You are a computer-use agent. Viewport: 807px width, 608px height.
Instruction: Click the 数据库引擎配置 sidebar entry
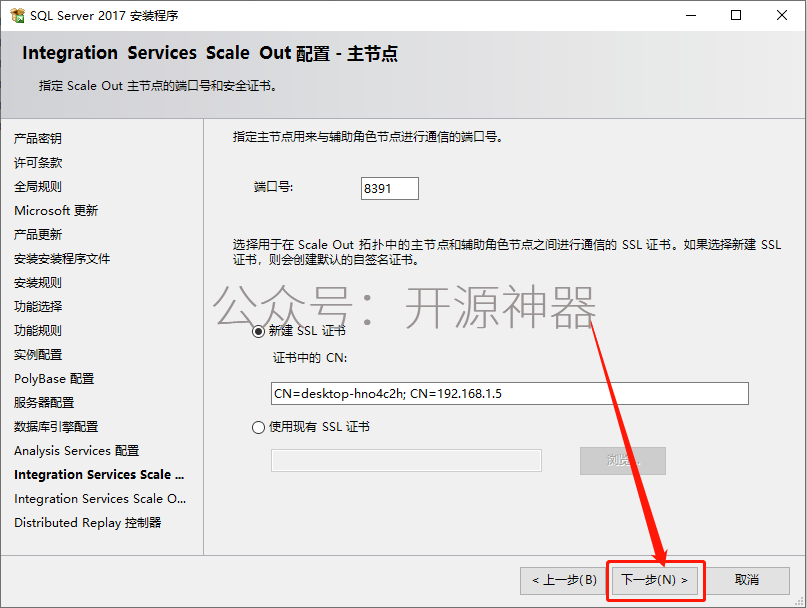coord(56,427)
